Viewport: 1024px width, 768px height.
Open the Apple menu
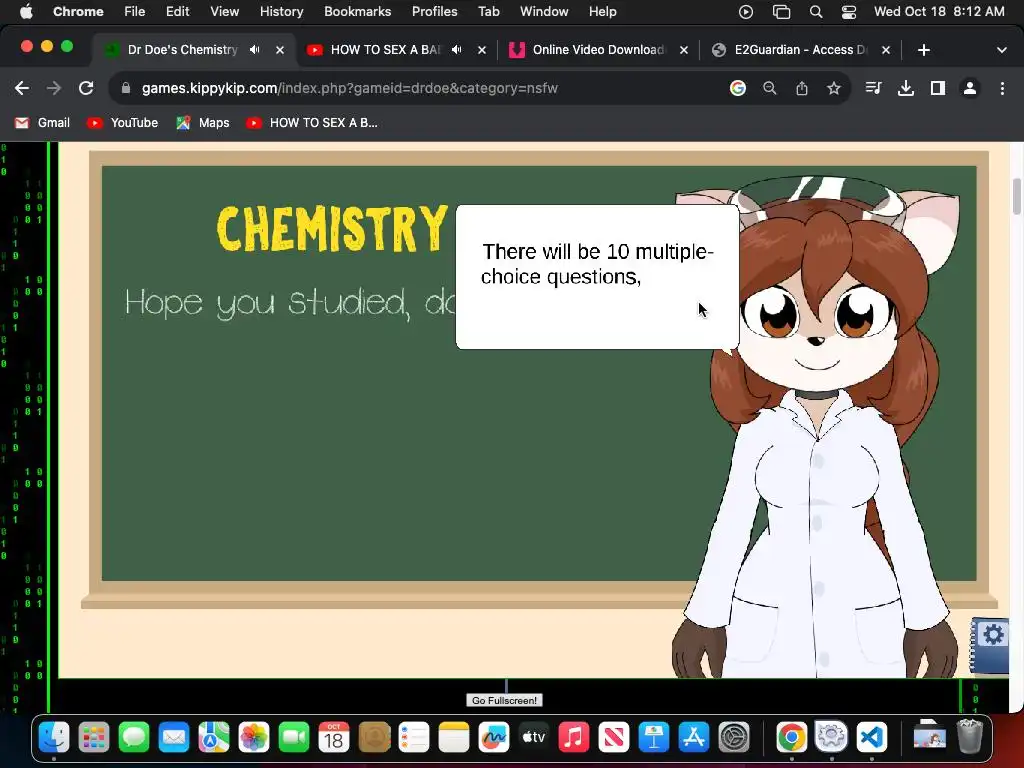click(26, 12)
